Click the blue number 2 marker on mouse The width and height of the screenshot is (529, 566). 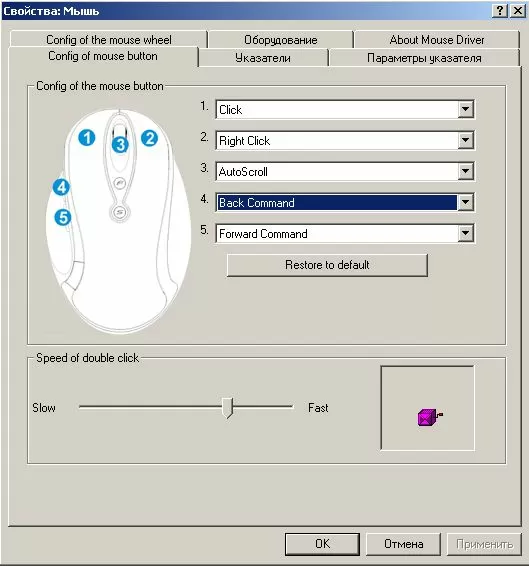149,138
